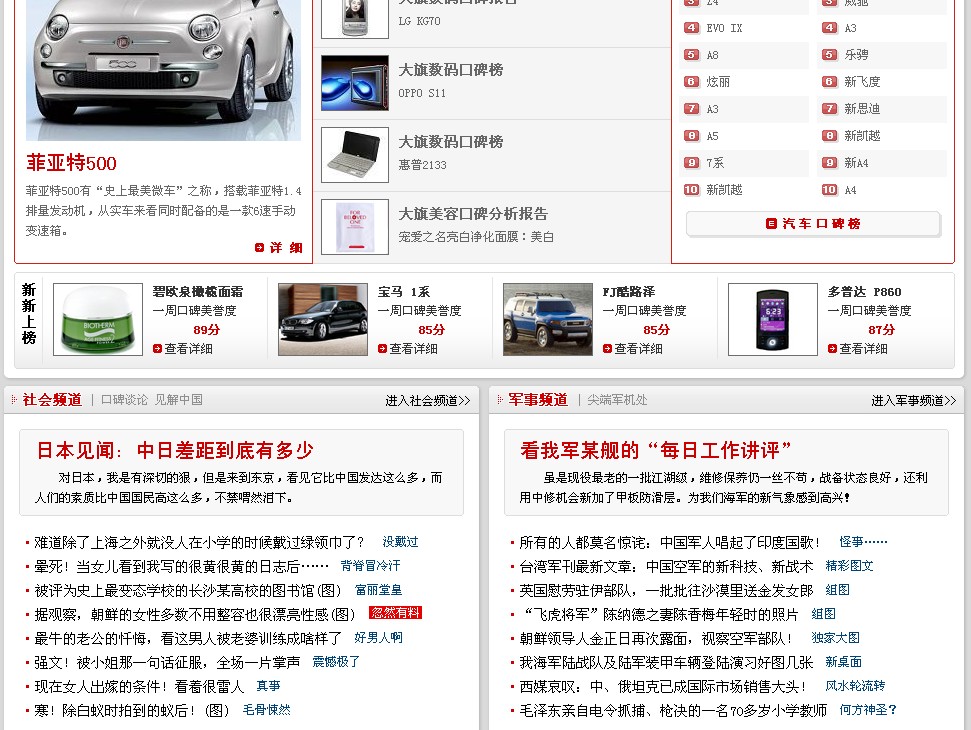Open the 菲亚特500 详细 link
Screen dimensions: 971x730
coord(279,248)
